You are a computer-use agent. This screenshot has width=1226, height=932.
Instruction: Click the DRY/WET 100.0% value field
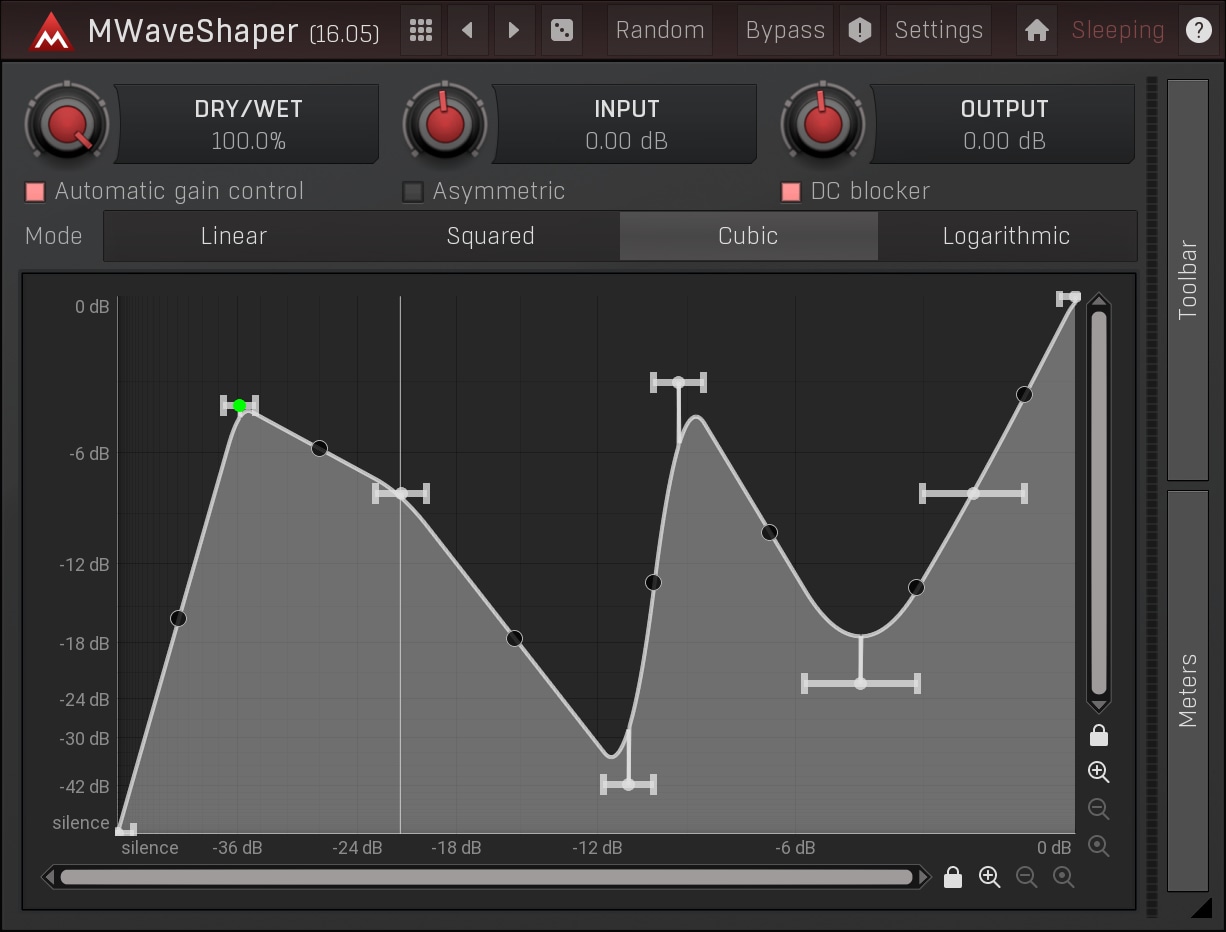[248, 124]
